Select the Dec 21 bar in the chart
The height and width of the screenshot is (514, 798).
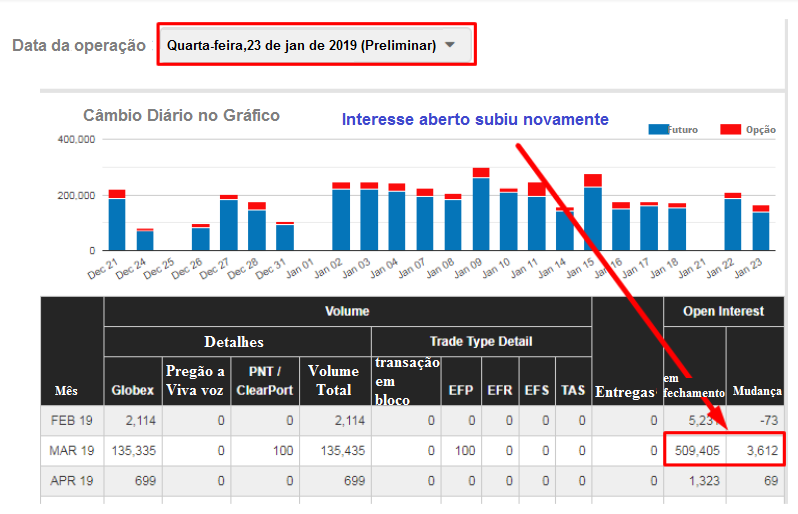point(117,220)
